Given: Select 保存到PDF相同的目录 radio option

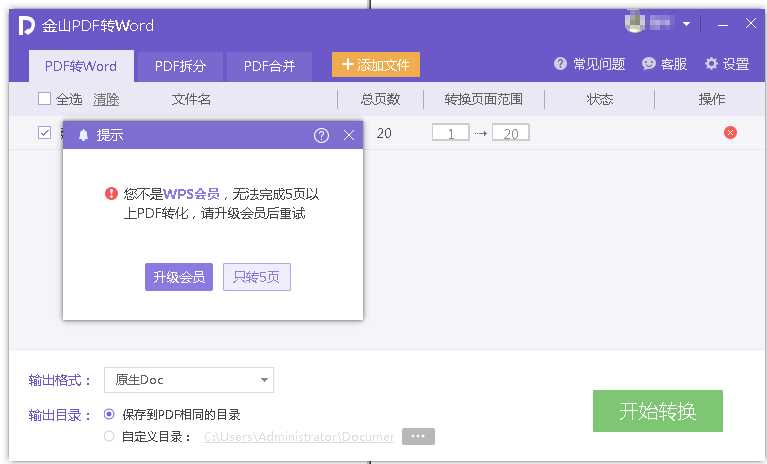Looking at the screenshot, I should (110, 414).
